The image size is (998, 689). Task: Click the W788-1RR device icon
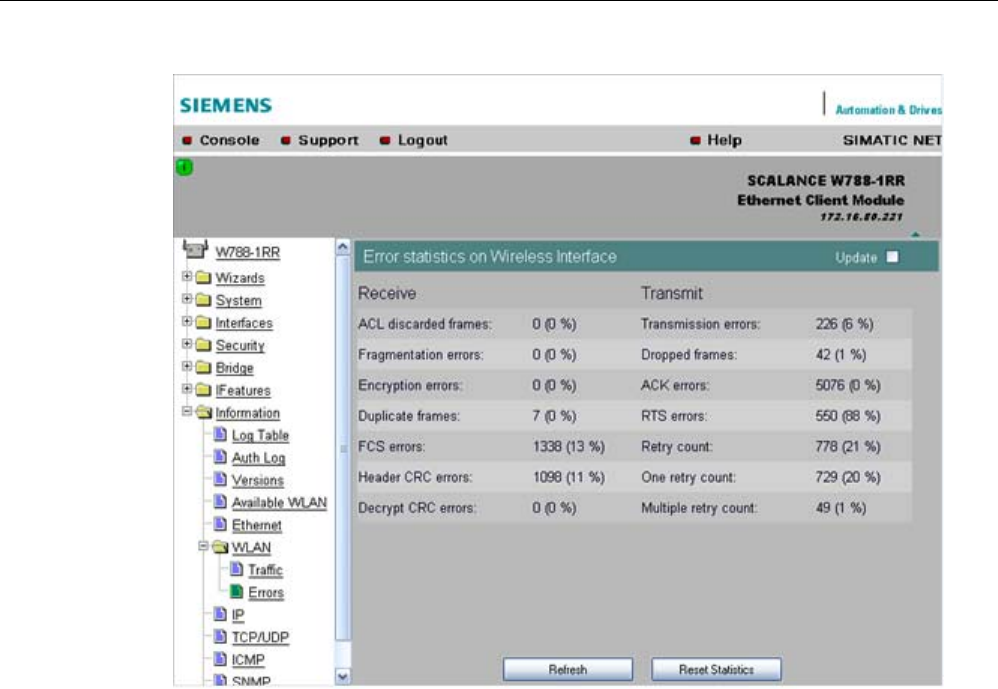195,249
